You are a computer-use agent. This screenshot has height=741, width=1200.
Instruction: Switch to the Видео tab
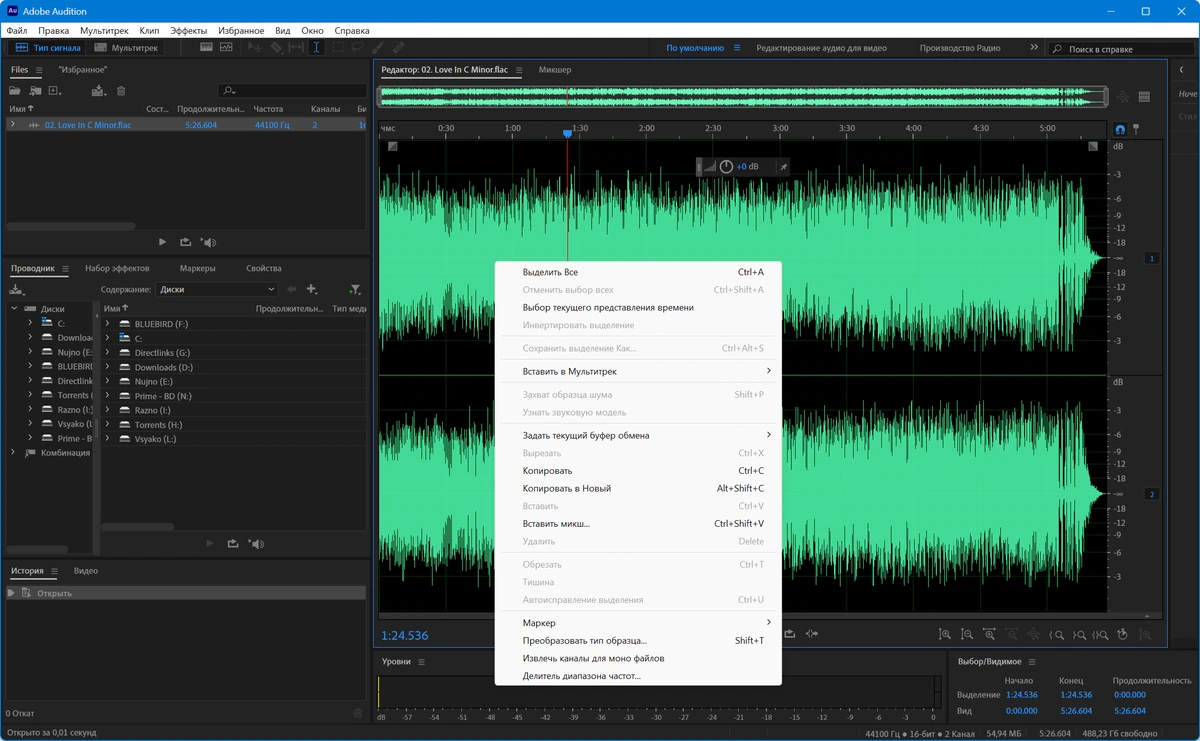click(86, 571)
